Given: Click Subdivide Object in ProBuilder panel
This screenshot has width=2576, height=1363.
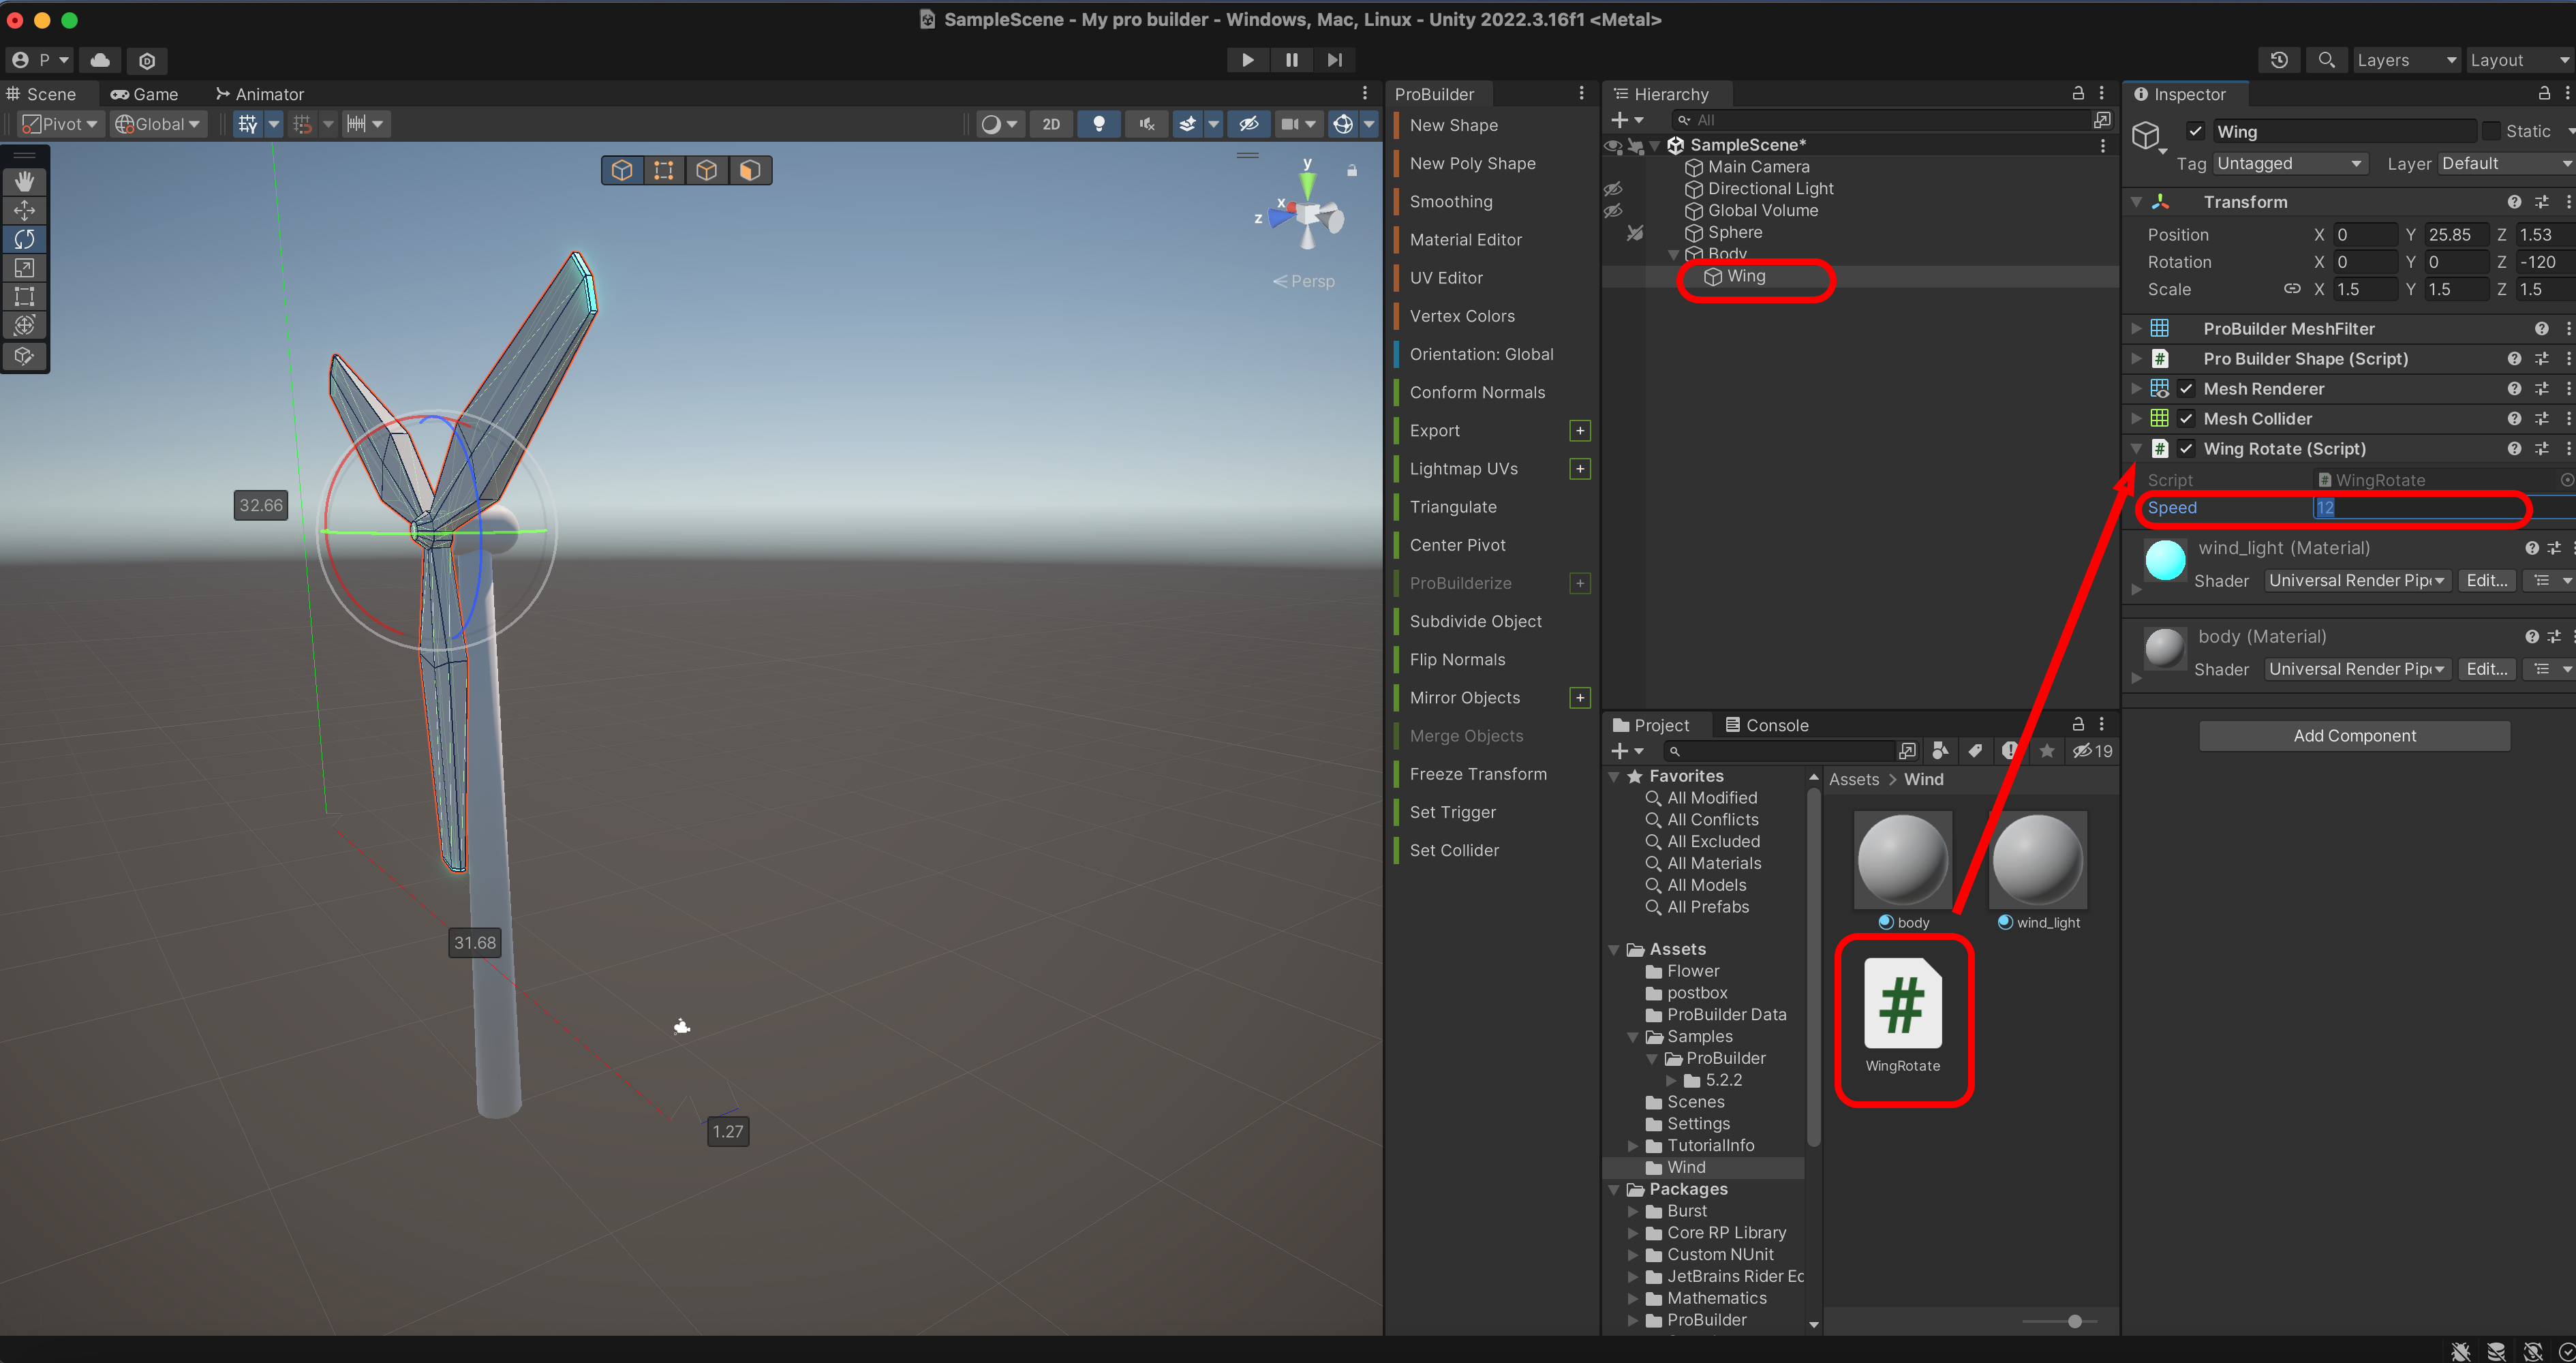Looking at the screenshot, I should (1475, 621).
